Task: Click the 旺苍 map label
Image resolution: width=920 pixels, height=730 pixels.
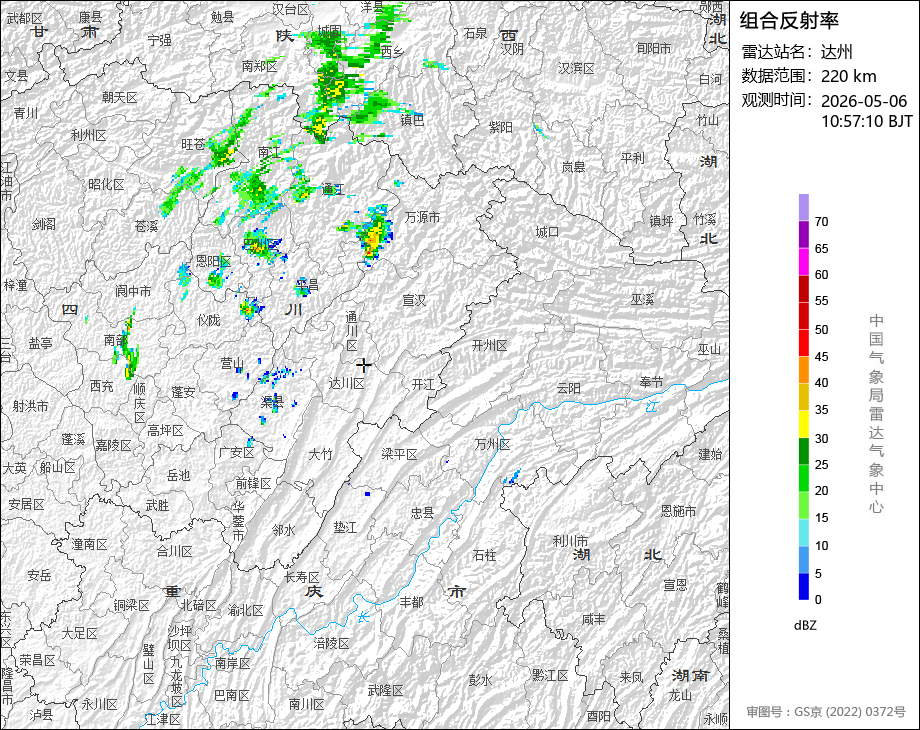Action: click(194, 144)
